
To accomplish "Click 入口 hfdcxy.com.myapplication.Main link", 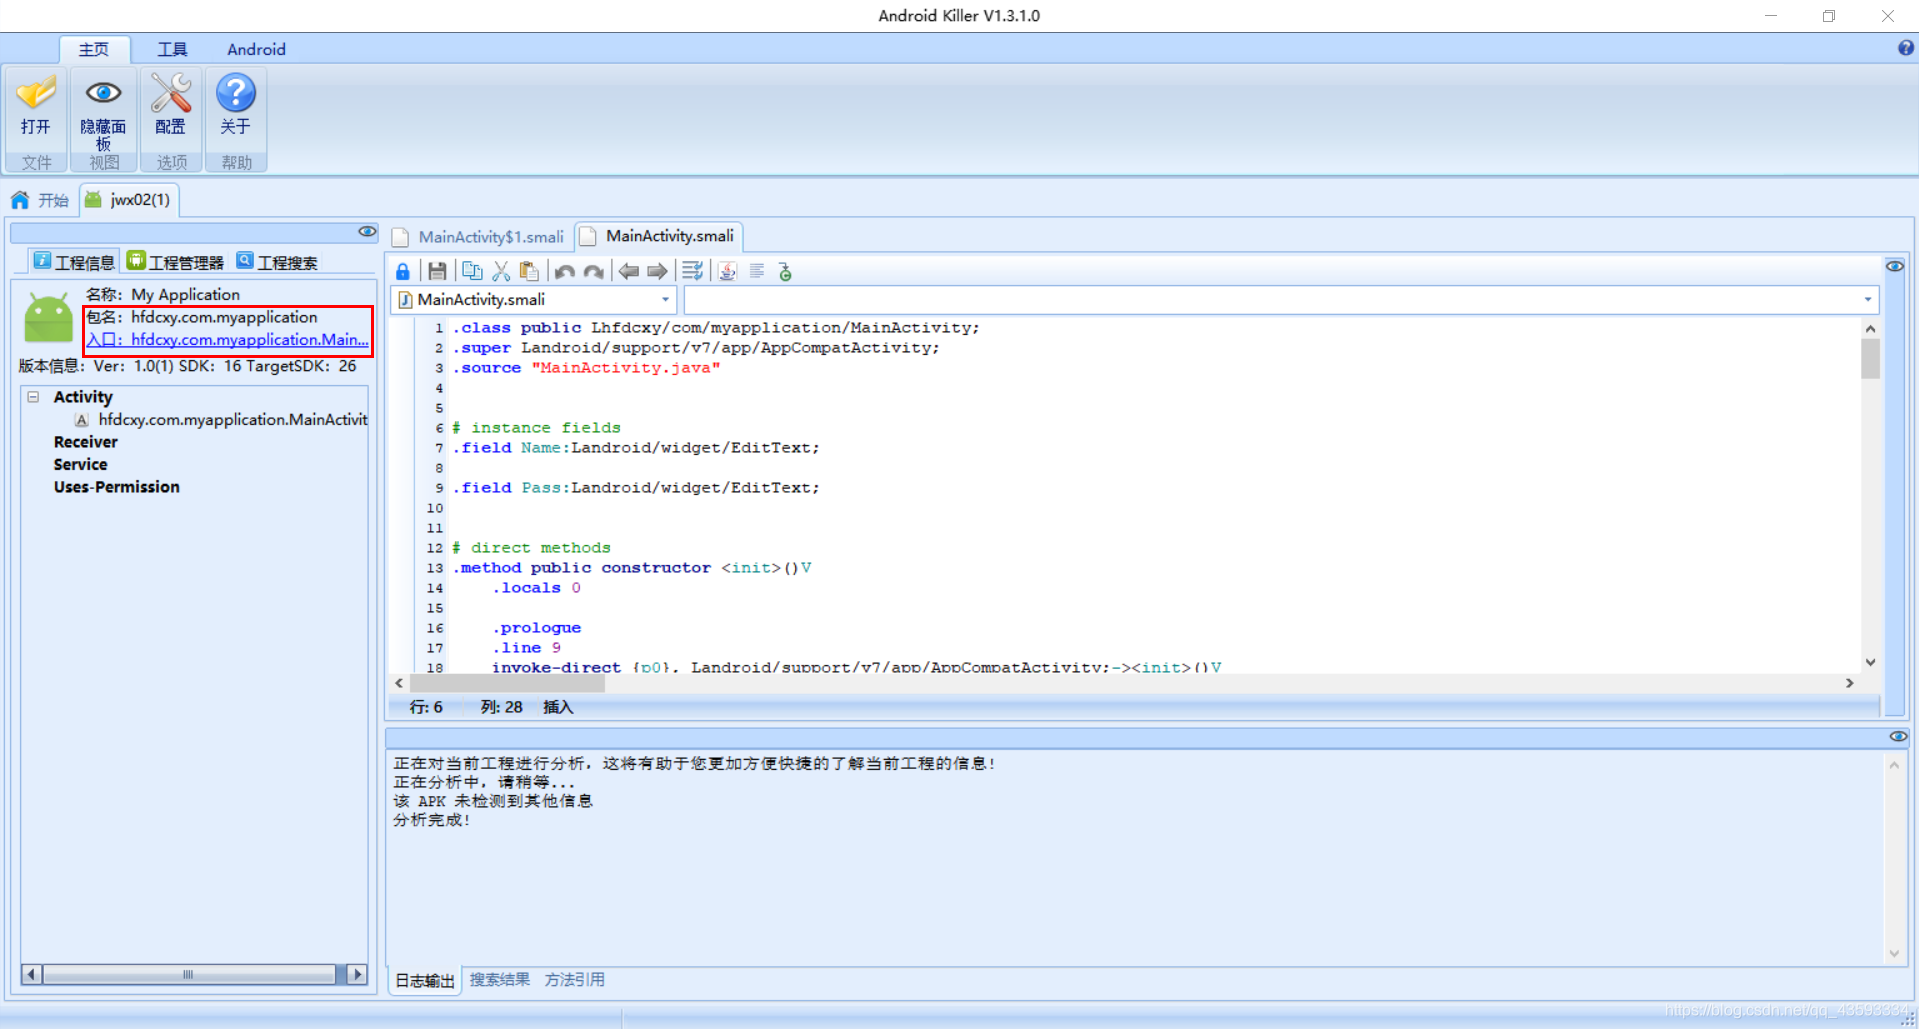I will click(227, 340).
